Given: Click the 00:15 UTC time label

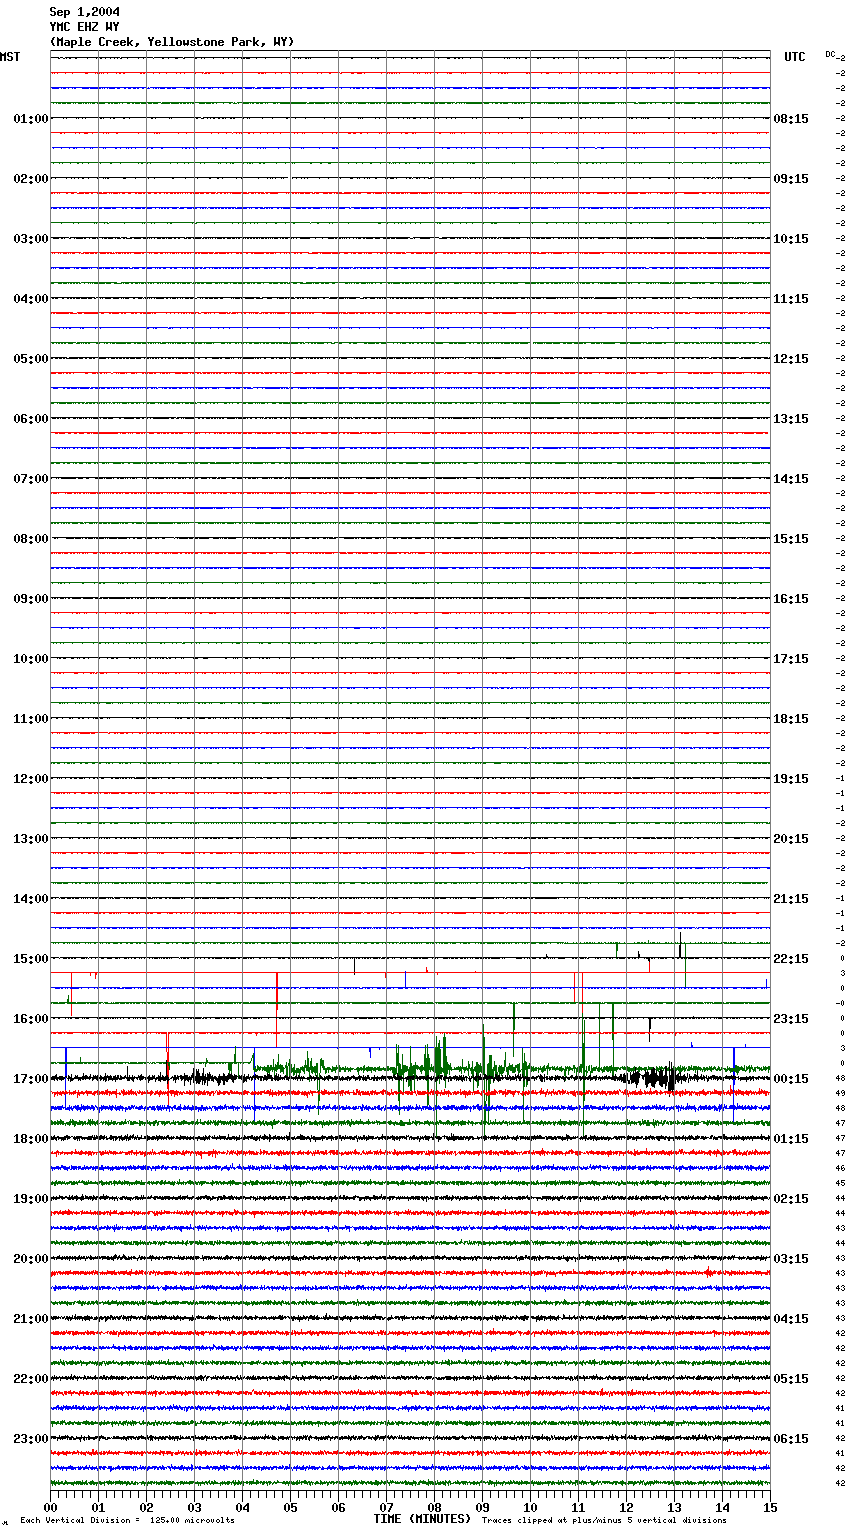Looking at the screenshot, I should [x=791, y=1079].
